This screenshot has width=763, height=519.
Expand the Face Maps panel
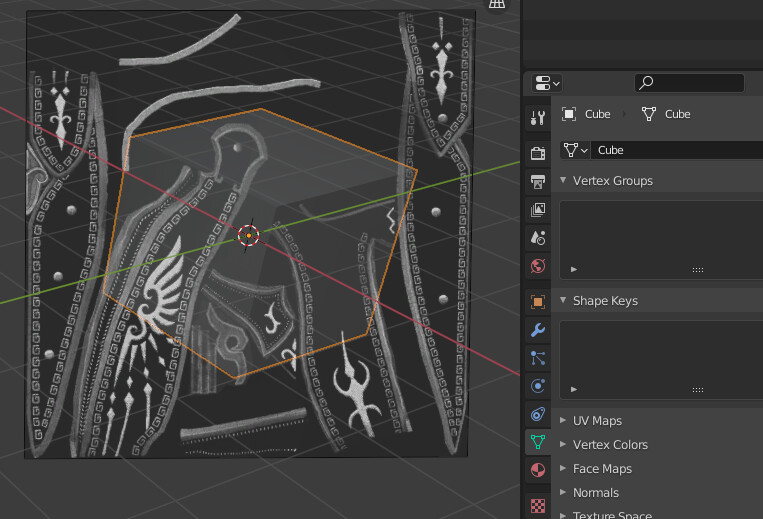point(563,468)
